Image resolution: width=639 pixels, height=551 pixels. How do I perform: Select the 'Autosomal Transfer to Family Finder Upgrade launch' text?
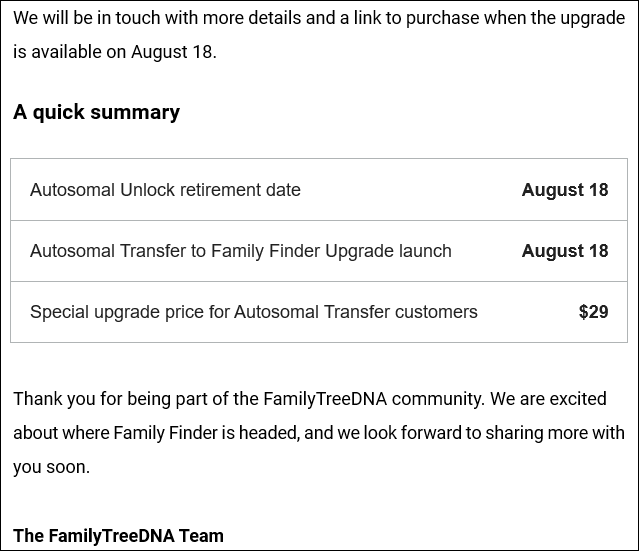(x=240, y=251)
